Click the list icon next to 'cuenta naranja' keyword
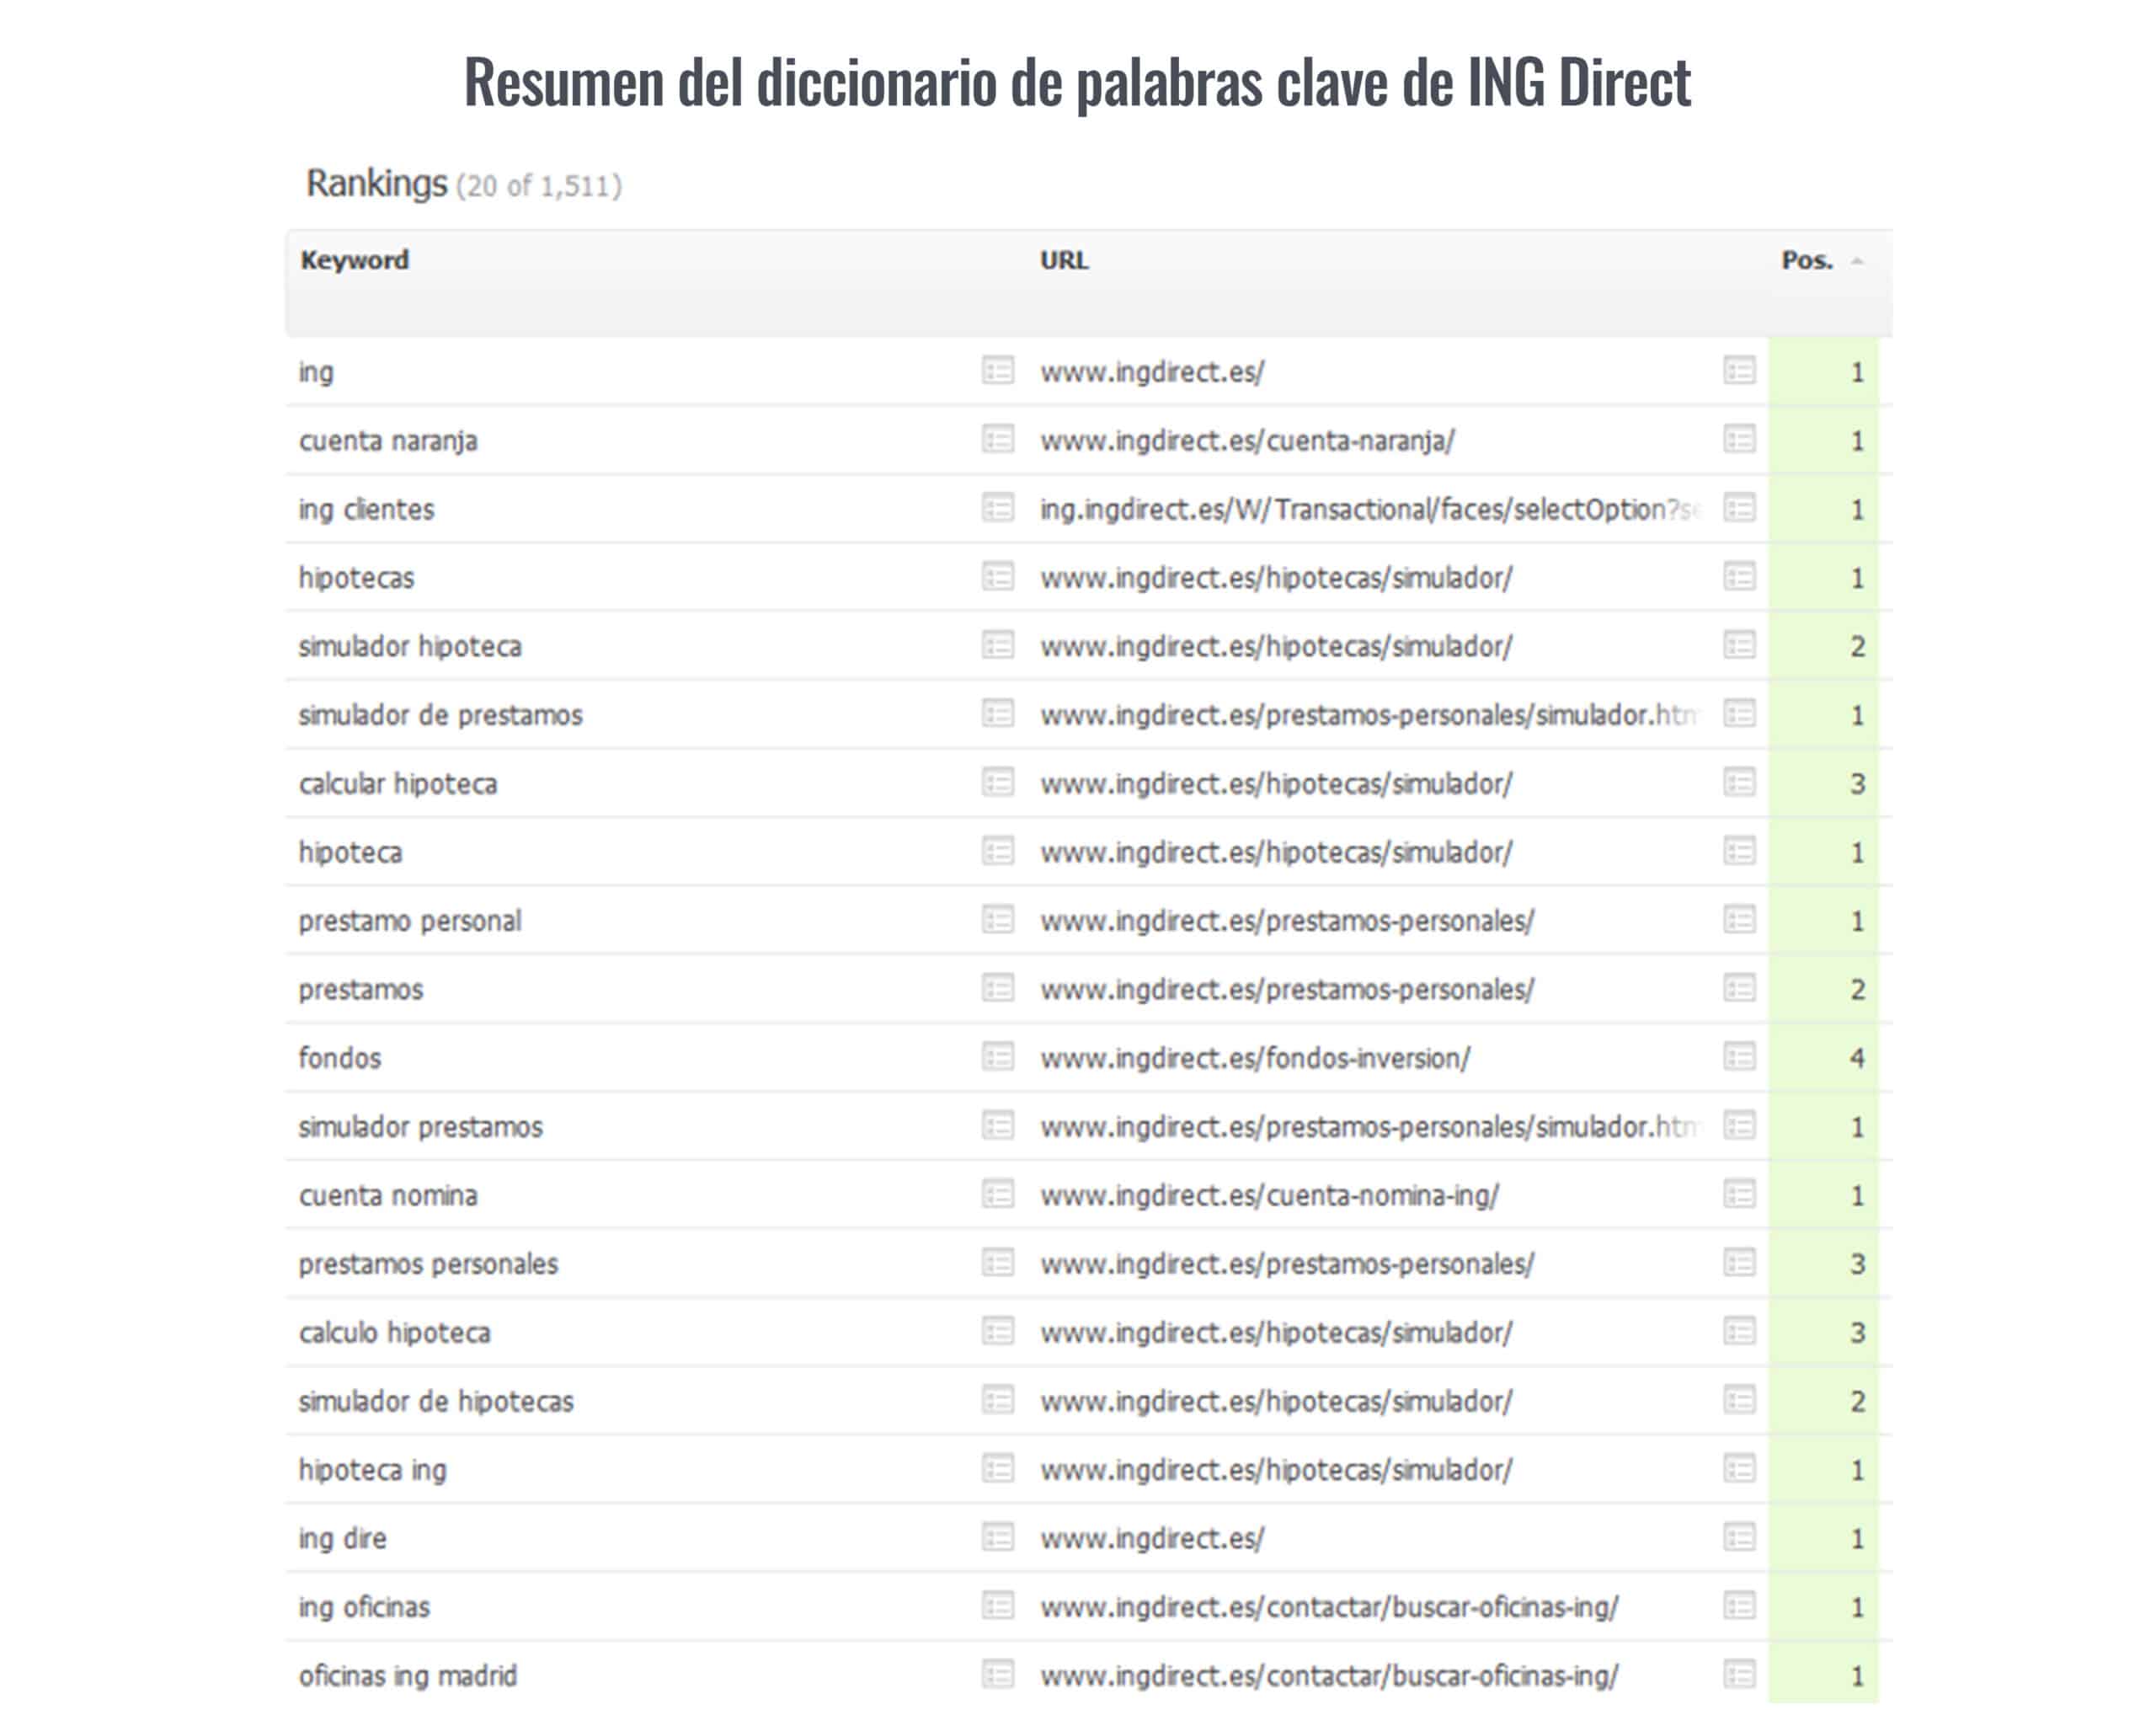 point(997,439)
